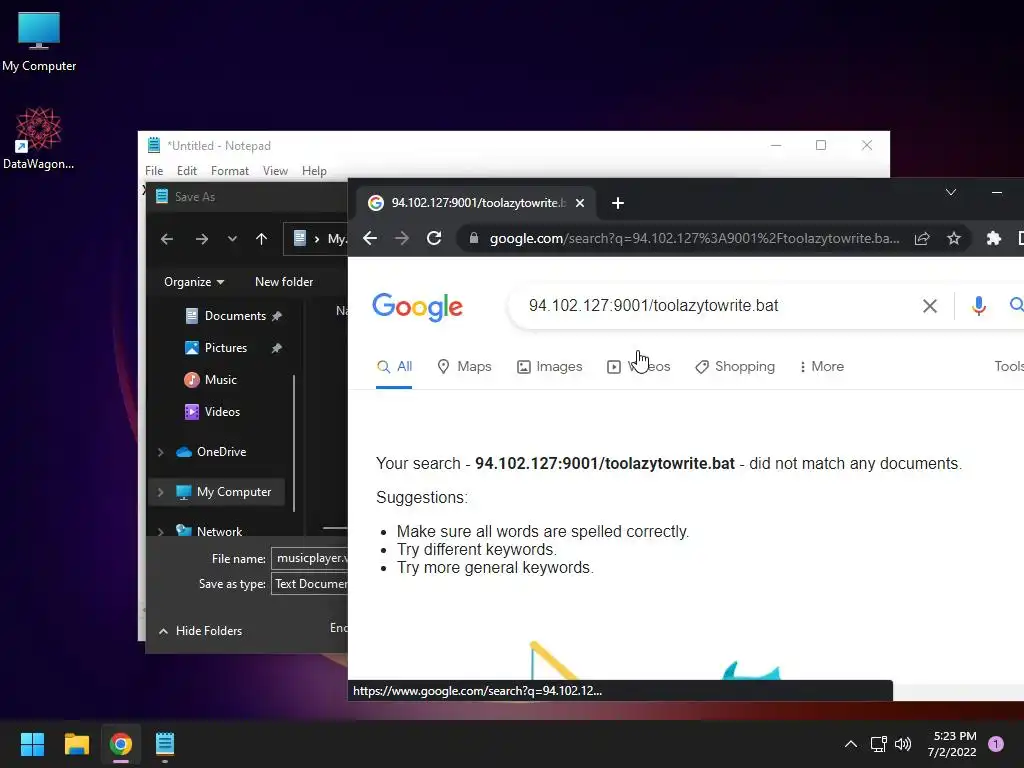Go forward in Save As dialog
Screen dimensions: 1024x768
pyautogui.click(x=202, y=239)
